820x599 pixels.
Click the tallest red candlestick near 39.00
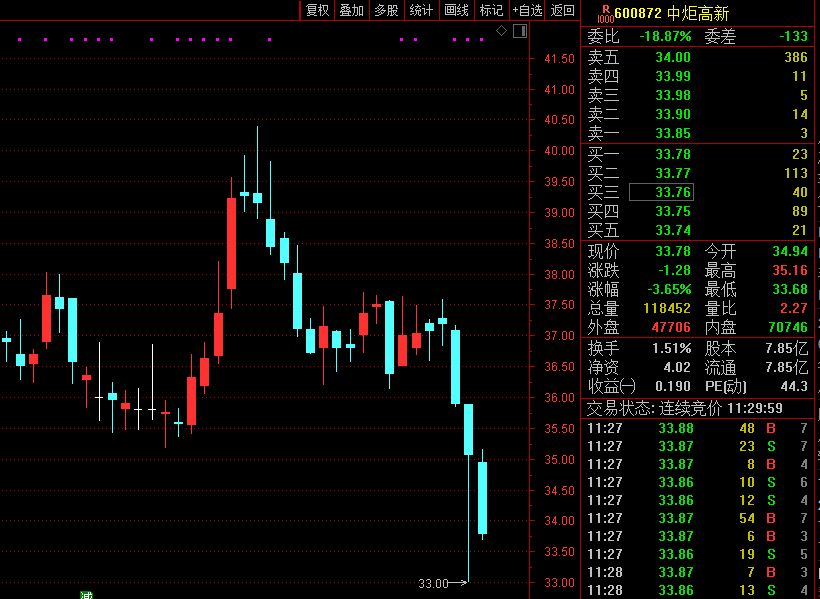tap(232, 243)
